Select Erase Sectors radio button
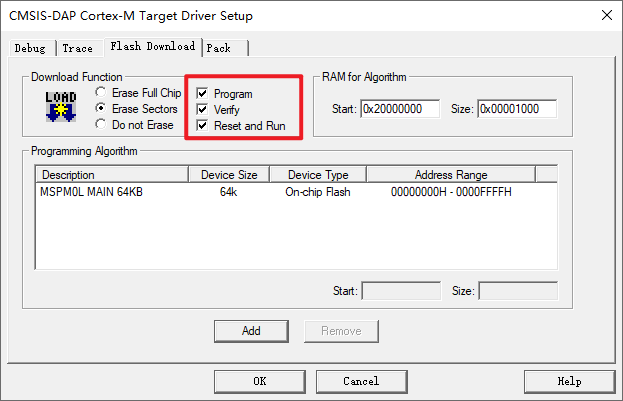The image size is (623, 401). (101, 109)
